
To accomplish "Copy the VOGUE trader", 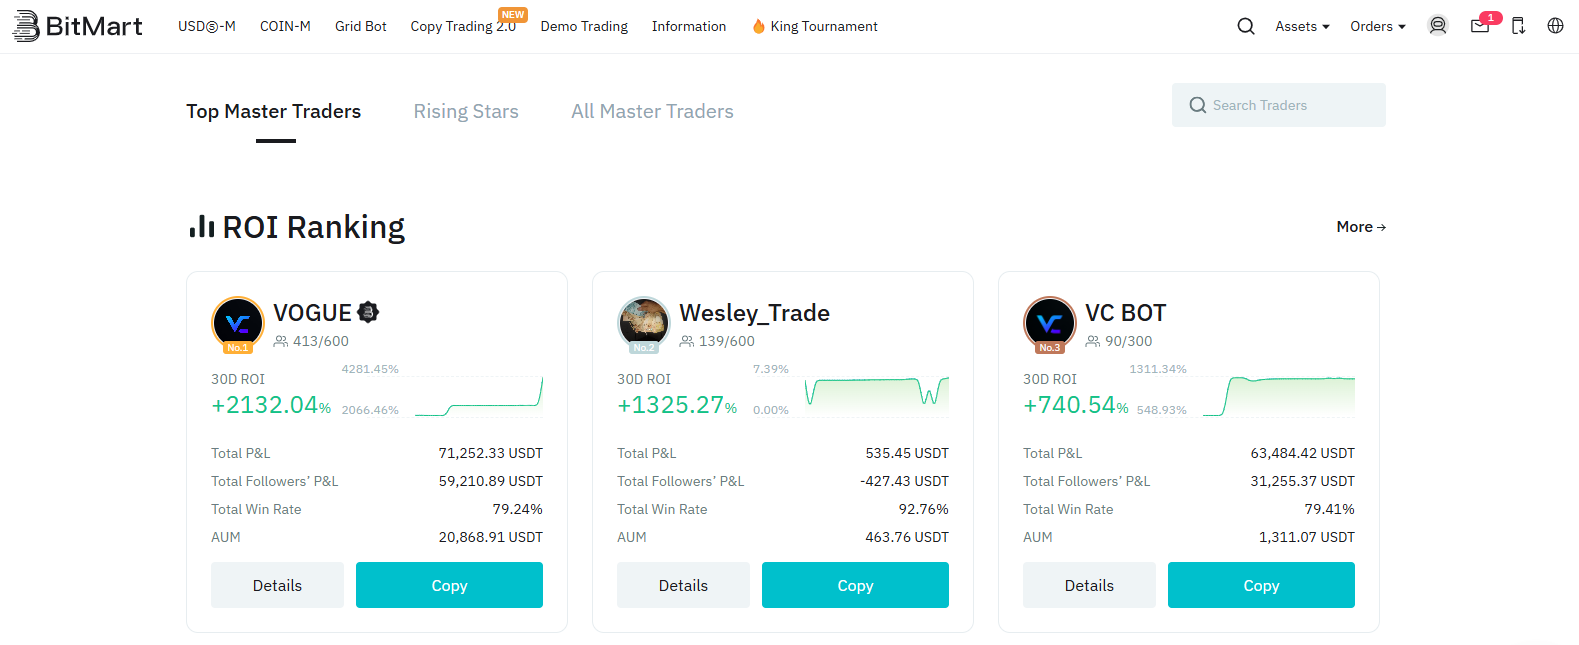I will 449,585.
